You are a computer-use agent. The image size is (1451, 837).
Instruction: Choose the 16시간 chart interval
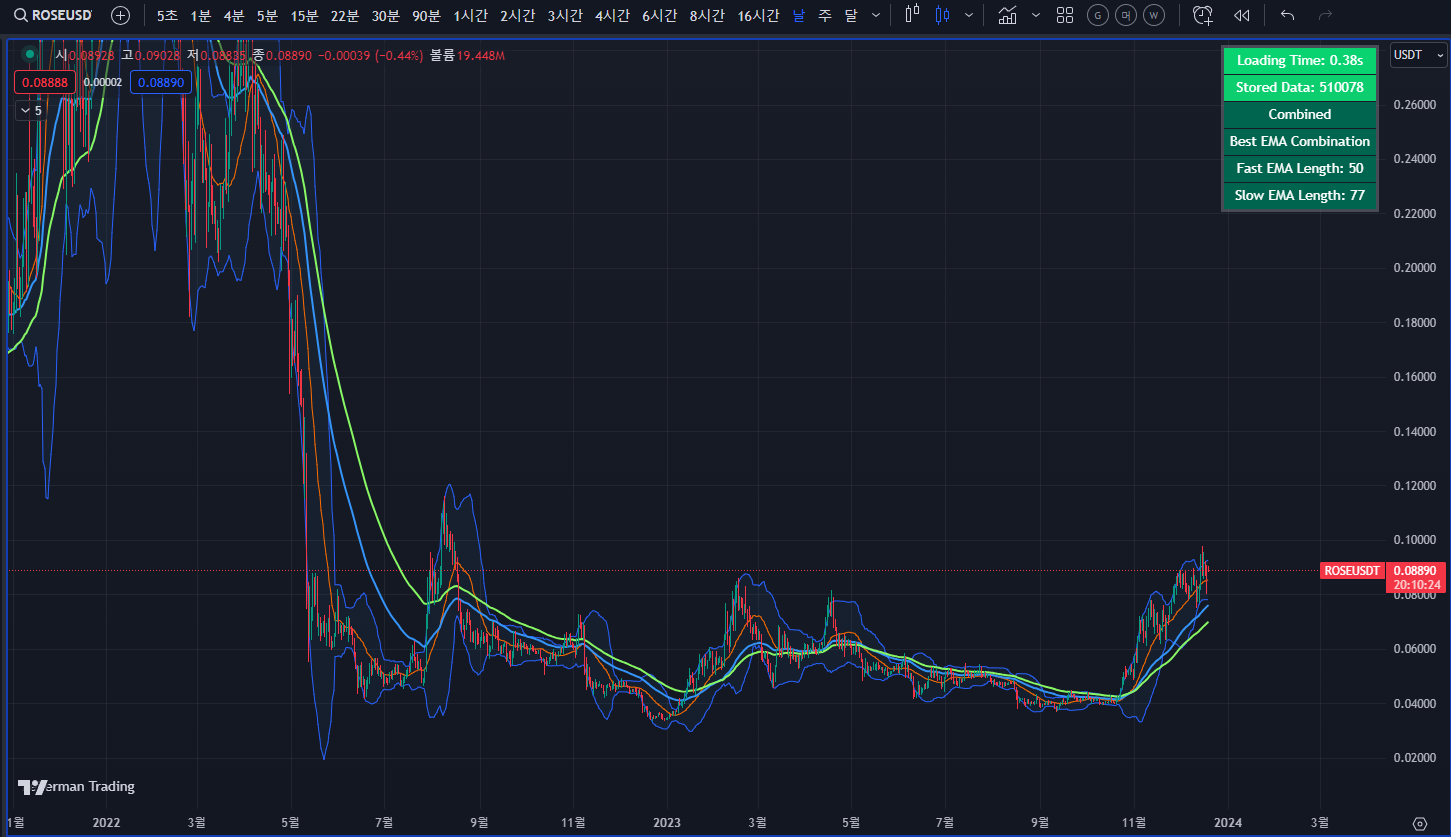coord(758,15)
